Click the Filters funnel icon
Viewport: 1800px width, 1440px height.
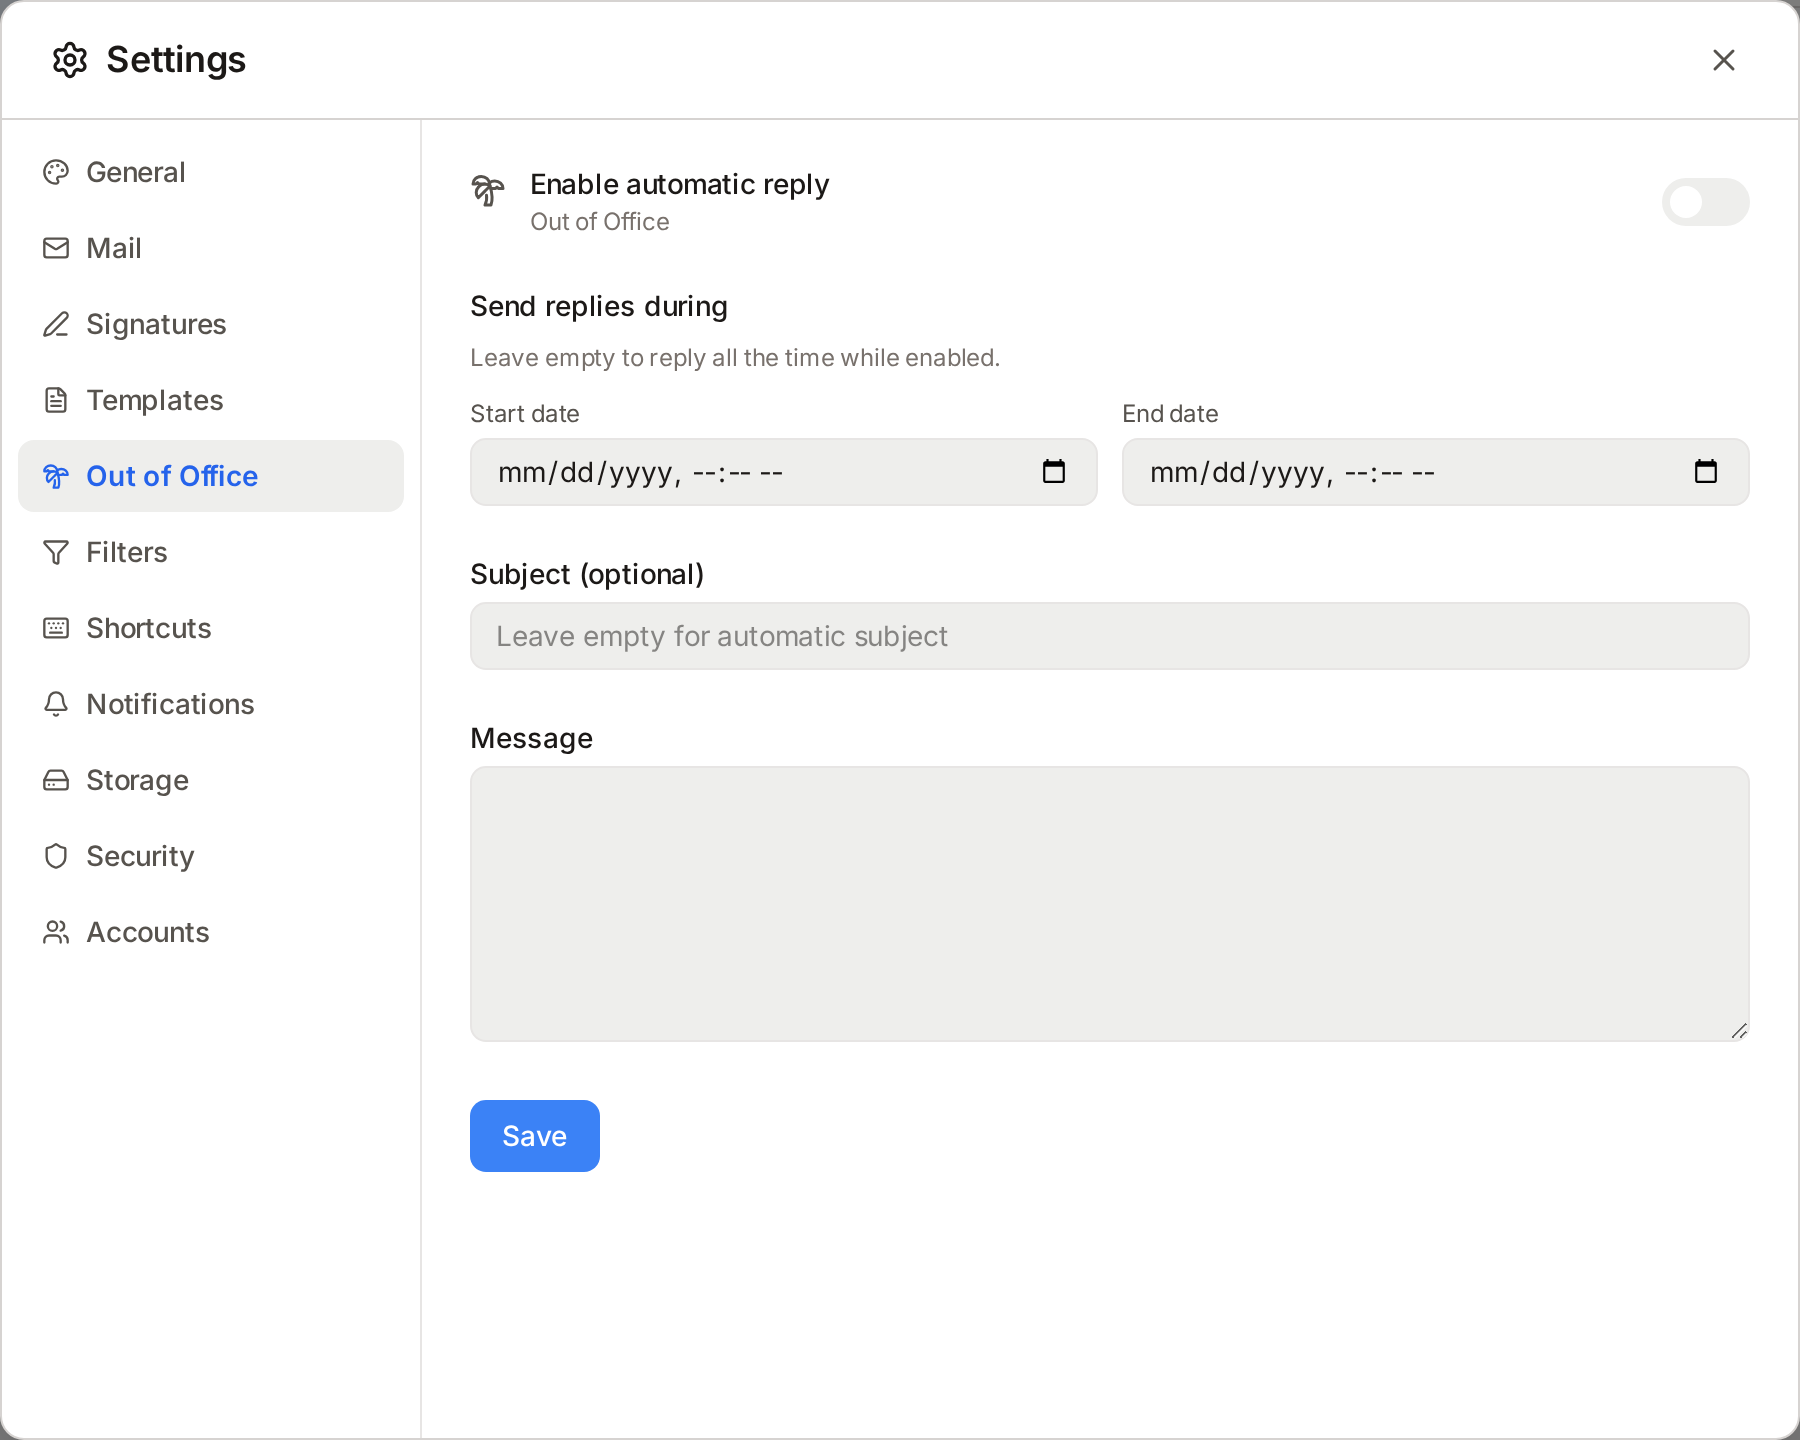[56, 552]
